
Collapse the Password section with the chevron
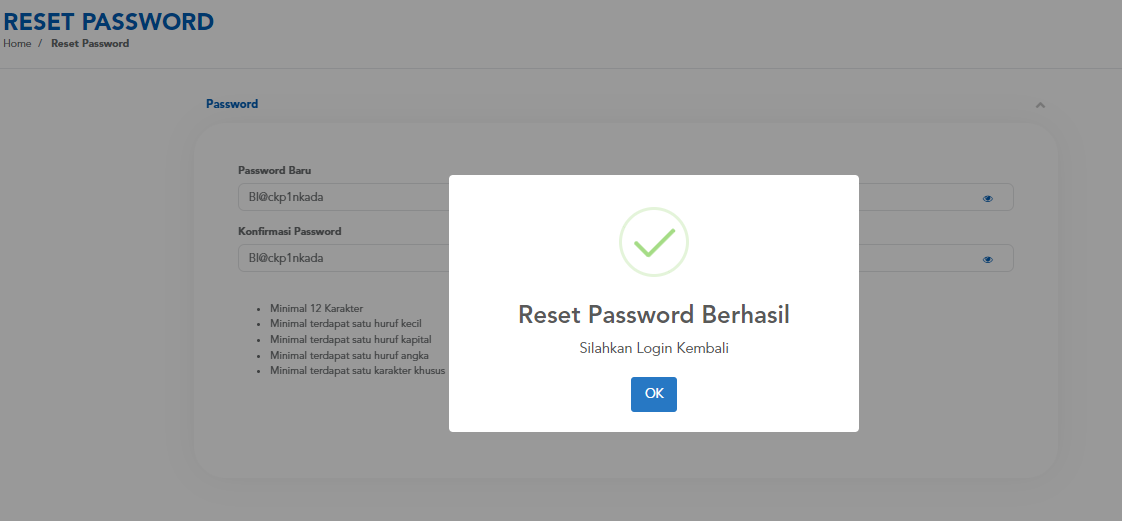click(1040, 105)
